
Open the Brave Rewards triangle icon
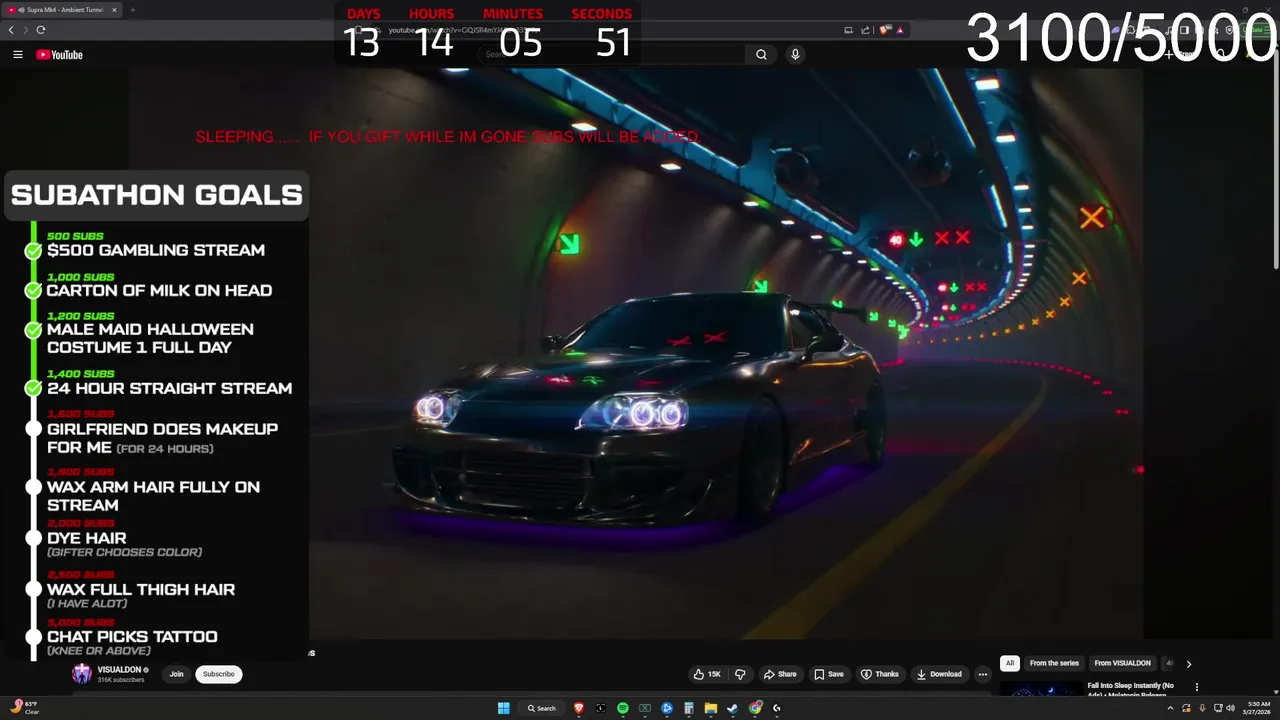pos(900,30)
